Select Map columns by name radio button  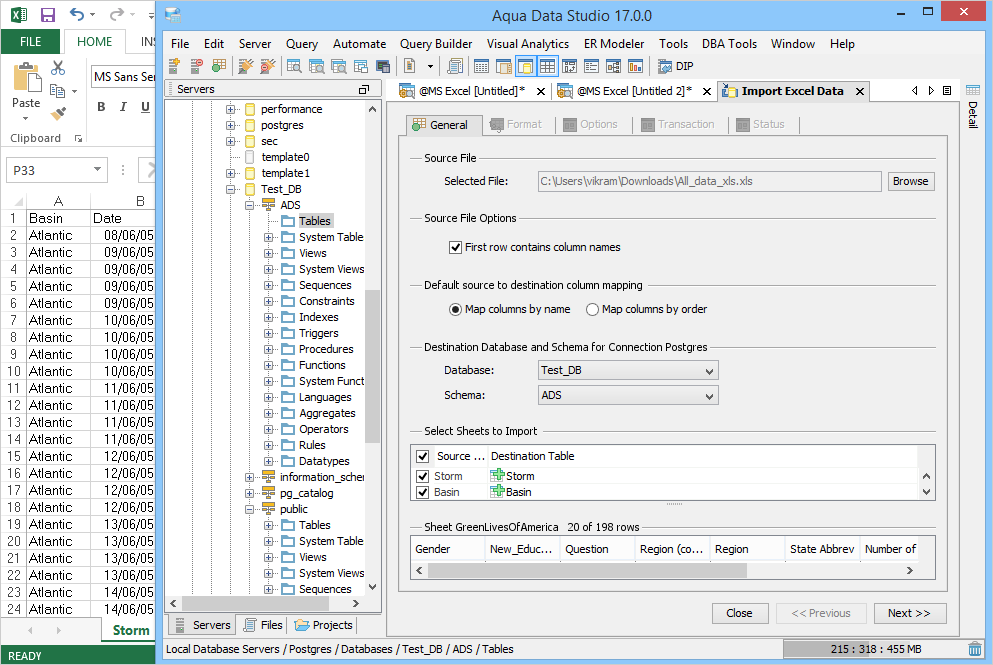click(455, 309)
